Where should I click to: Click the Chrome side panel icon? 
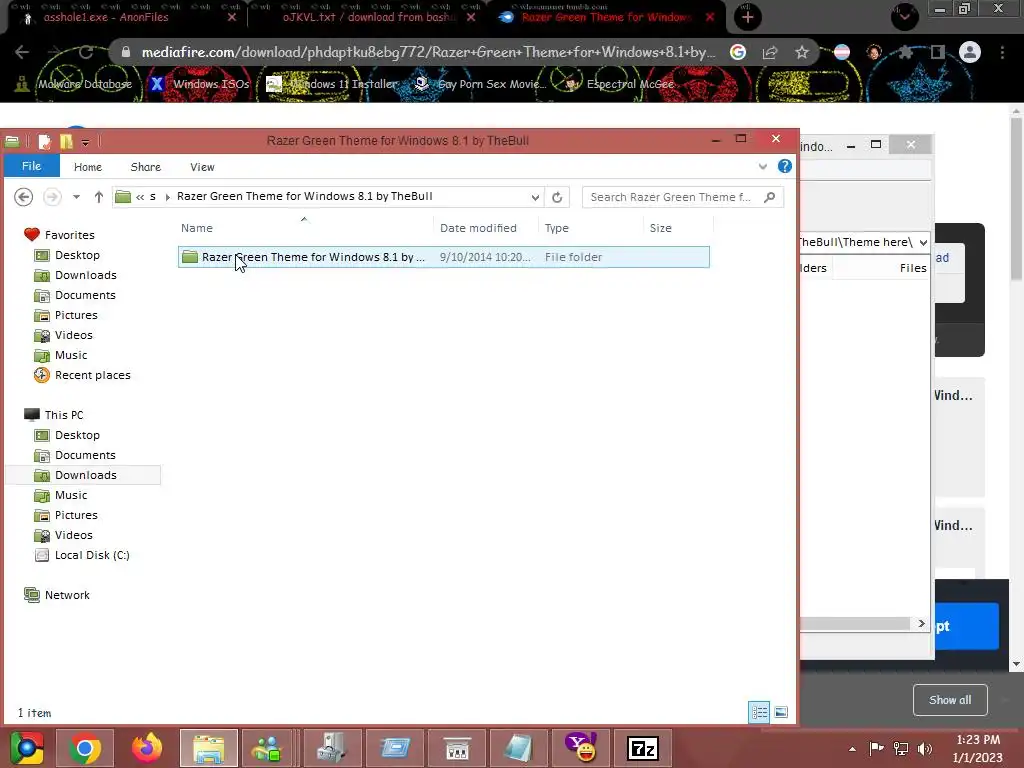click(x=938, y=52)
